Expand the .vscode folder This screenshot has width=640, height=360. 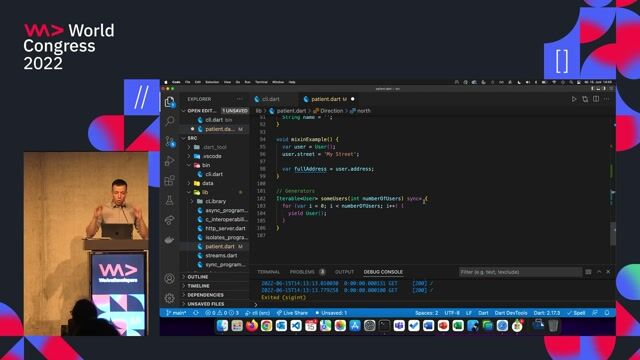212,156
